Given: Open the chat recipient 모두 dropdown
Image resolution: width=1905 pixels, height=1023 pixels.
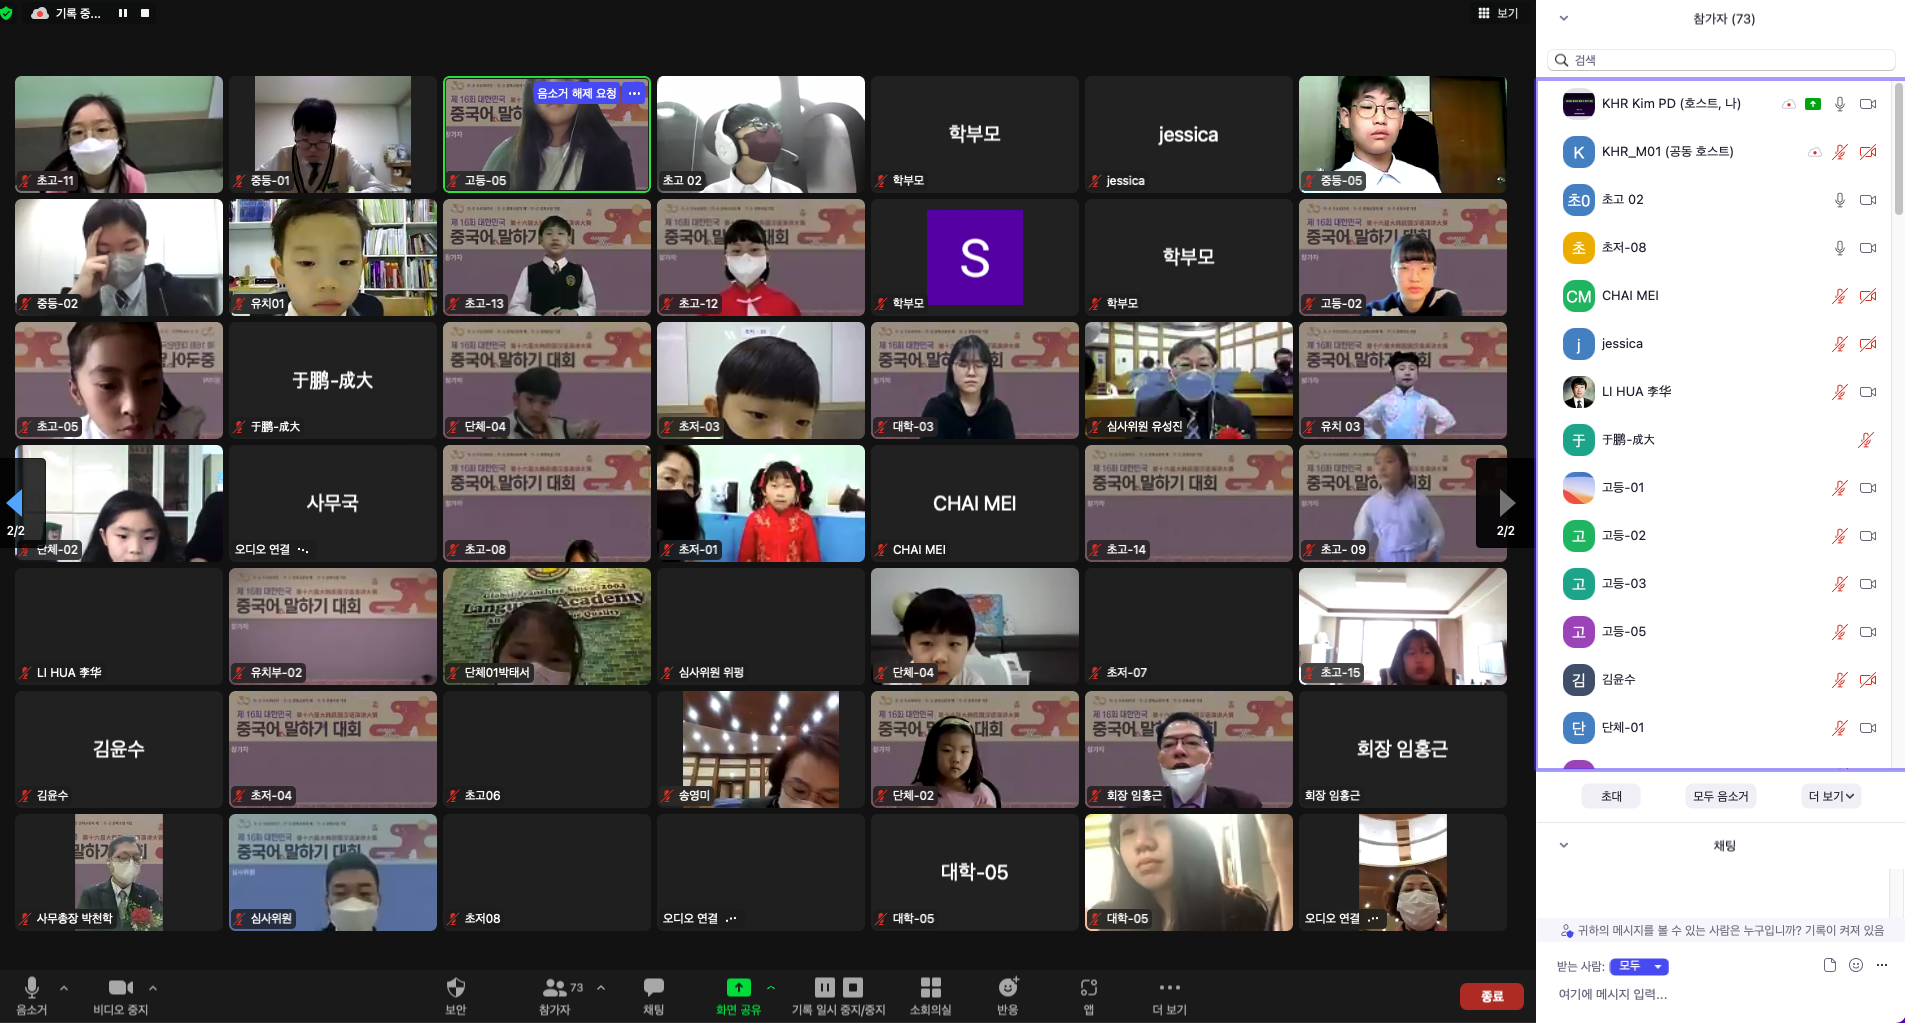Looking at the screenshot, I should (1639, 966).
